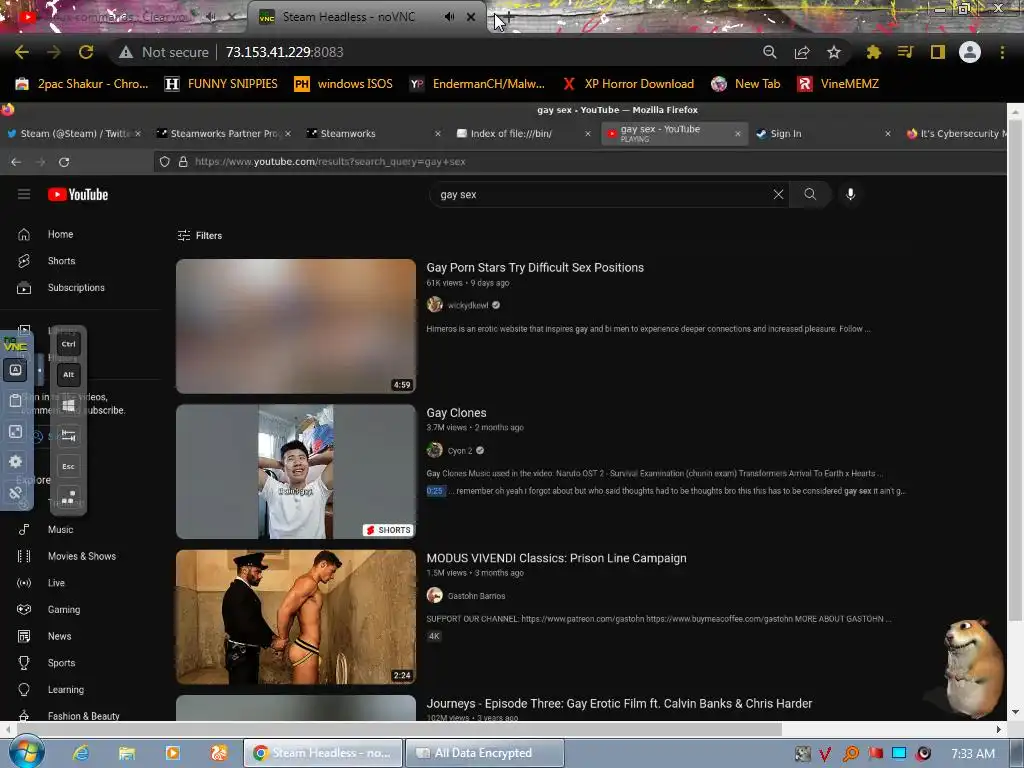1024x768 pixels.
Task: Open the New Tab bookmark
Action: pyautogui.click(x=746, y=84)
